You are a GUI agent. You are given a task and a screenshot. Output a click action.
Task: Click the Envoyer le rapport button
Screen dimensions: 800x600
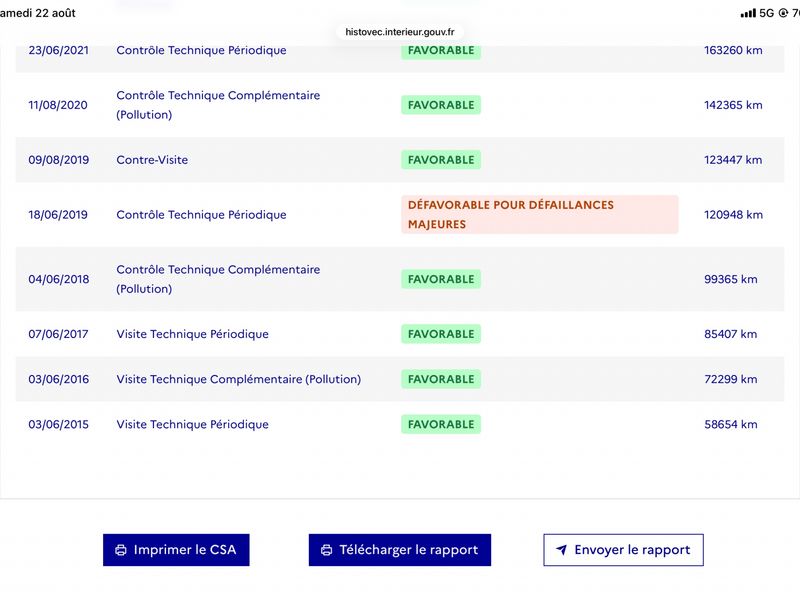623,550
